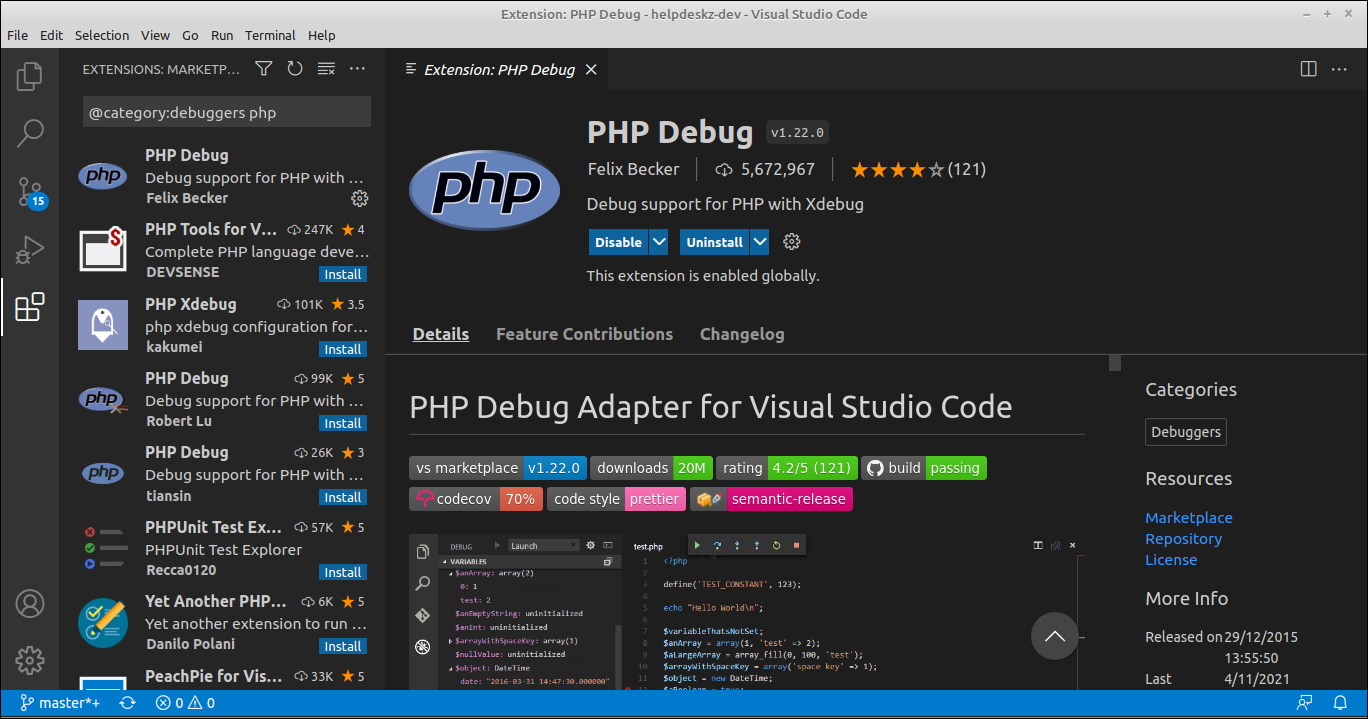1368x719 pixels.
Task: Switch to the Changelog tab
Action: point(742,333)
